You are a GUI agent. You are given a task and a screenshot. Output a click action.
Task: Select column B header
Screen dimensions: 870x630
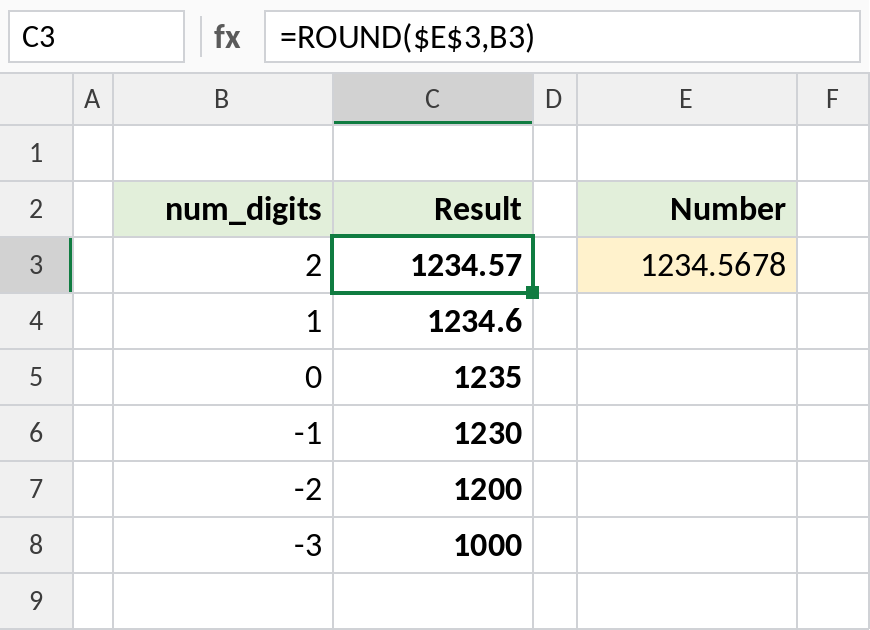[x=222, y=99]
